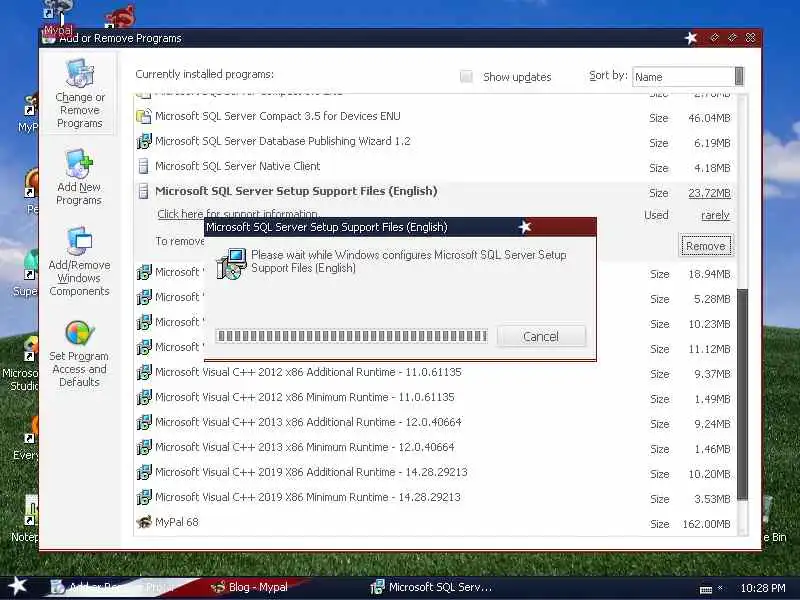Click keyboard icon in system tray

pos(706,589)
